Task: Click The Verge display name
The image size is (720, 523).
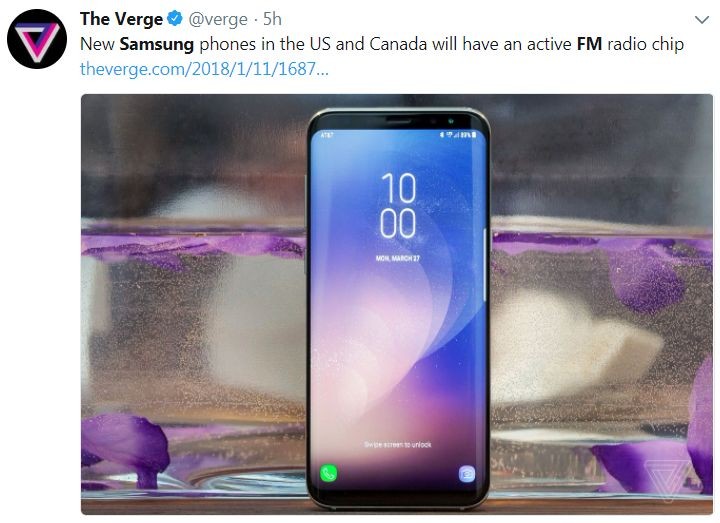Action: (121, 19)
